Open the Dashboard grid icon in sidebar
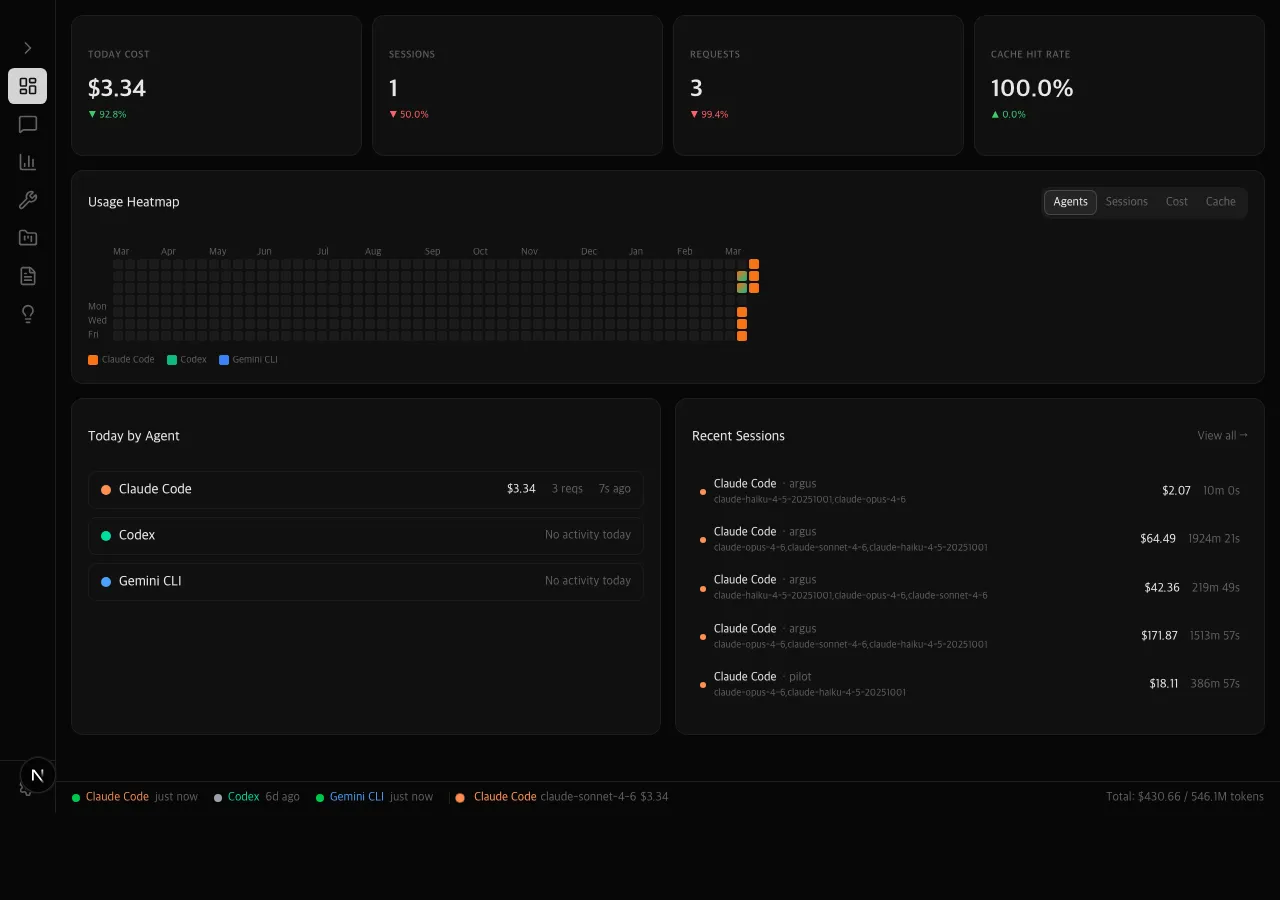The image size is (1280, 900). tap(28, 86)
